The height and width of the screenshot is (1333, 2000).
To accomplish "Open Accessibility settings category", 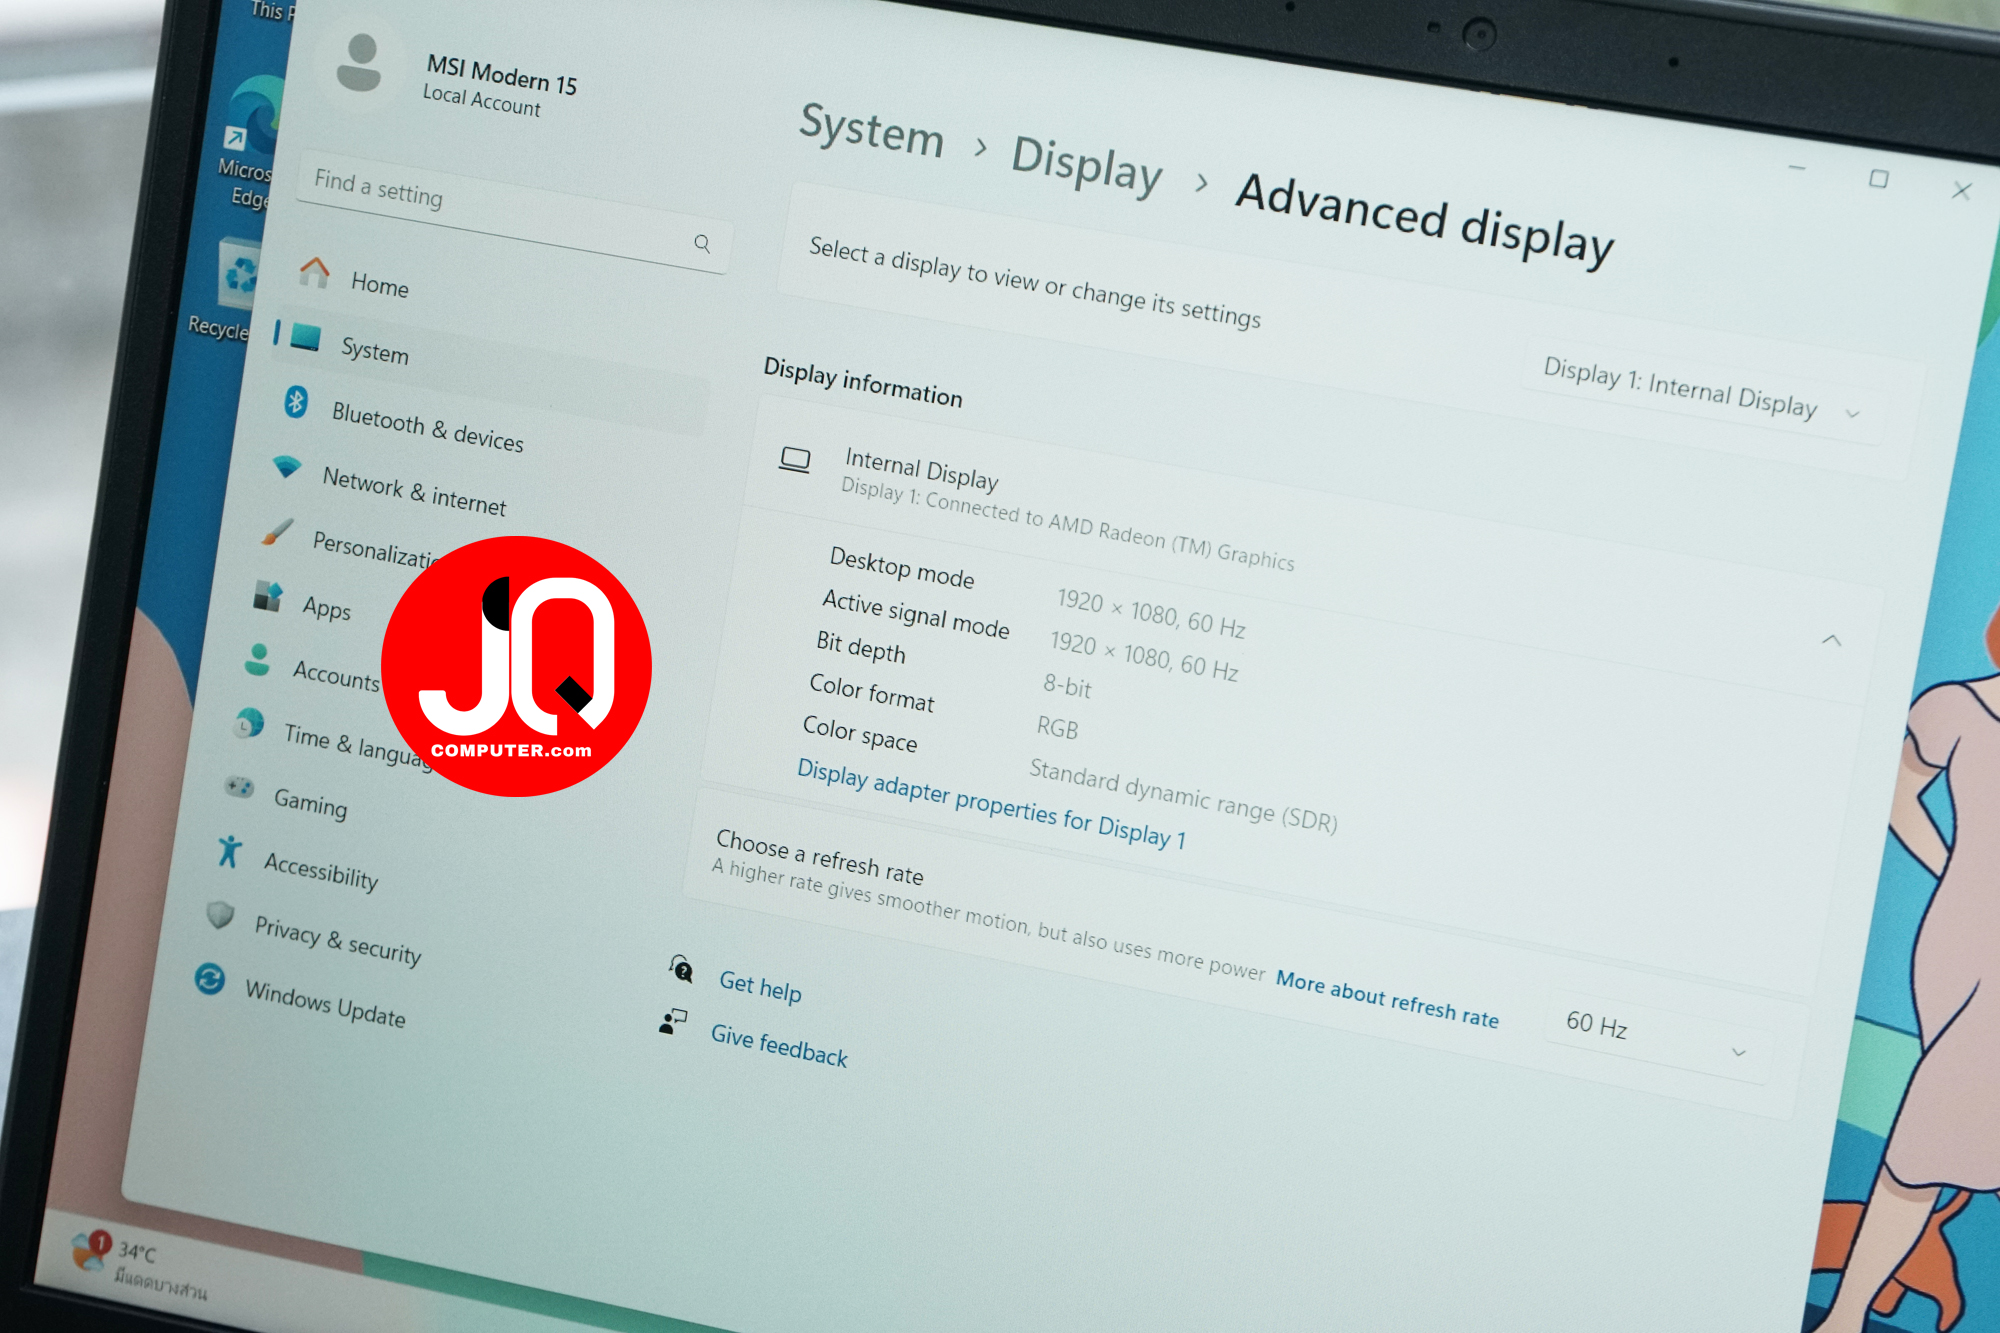I will [321, 870].
